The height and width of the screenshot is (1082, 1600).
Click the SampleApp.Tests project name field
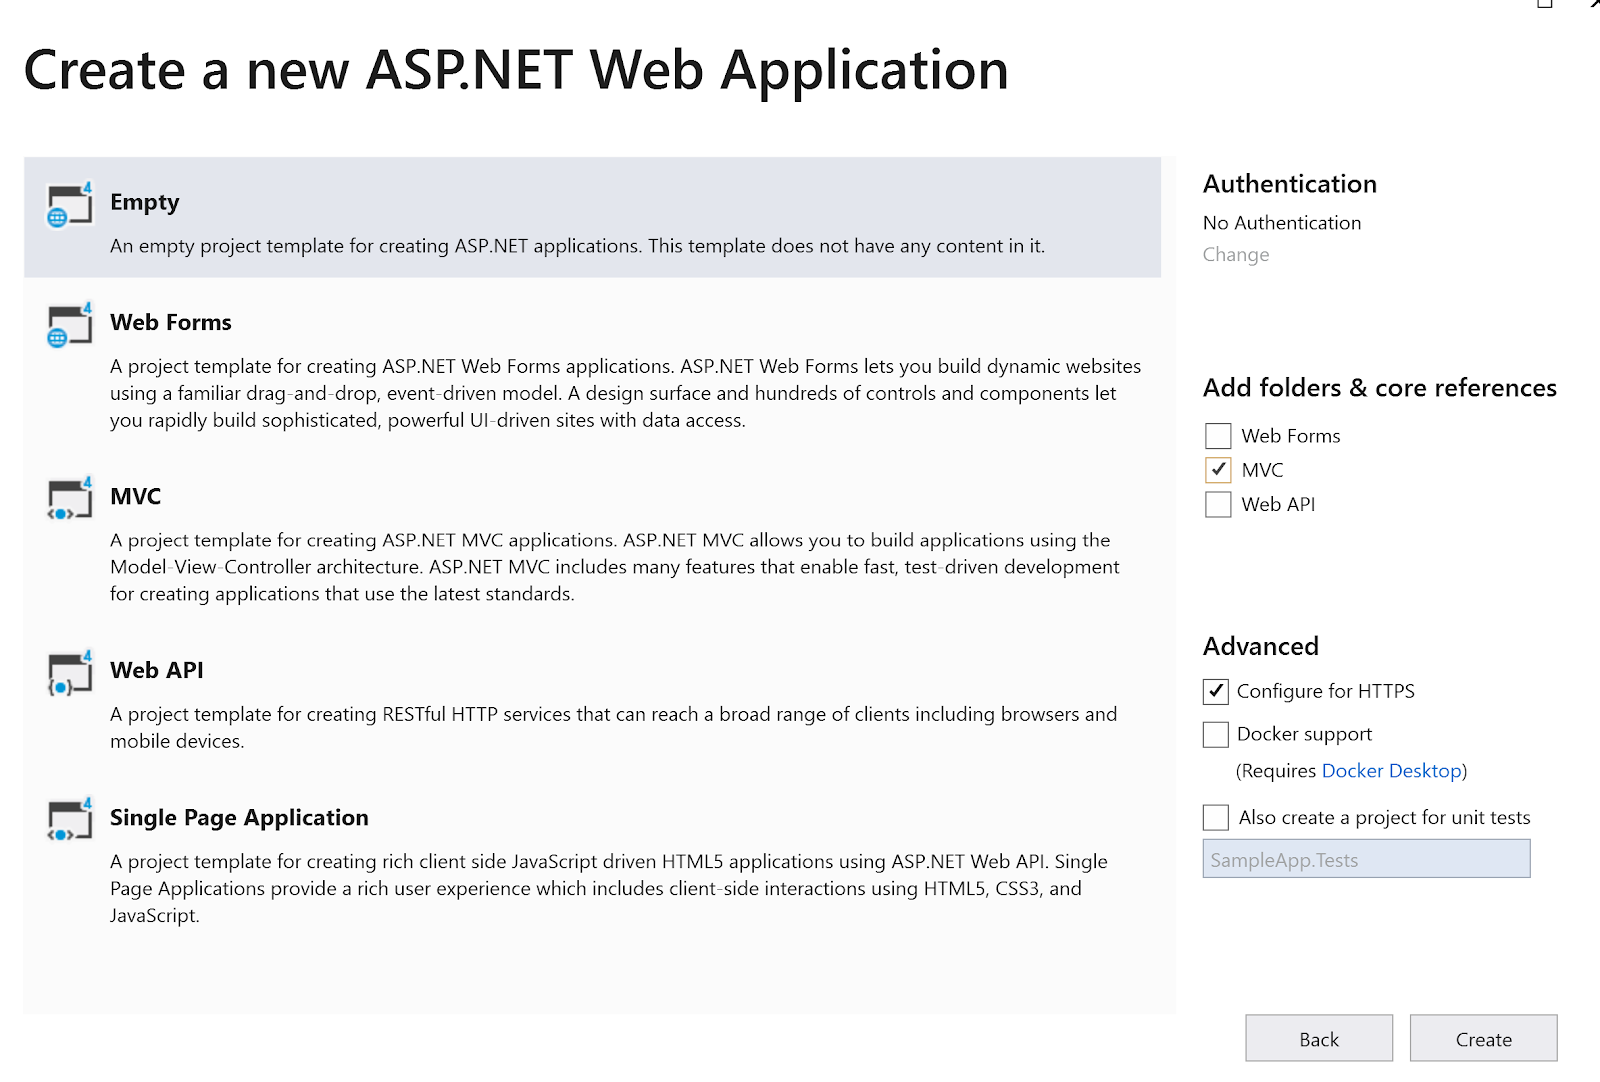(x=1366, y=859)
